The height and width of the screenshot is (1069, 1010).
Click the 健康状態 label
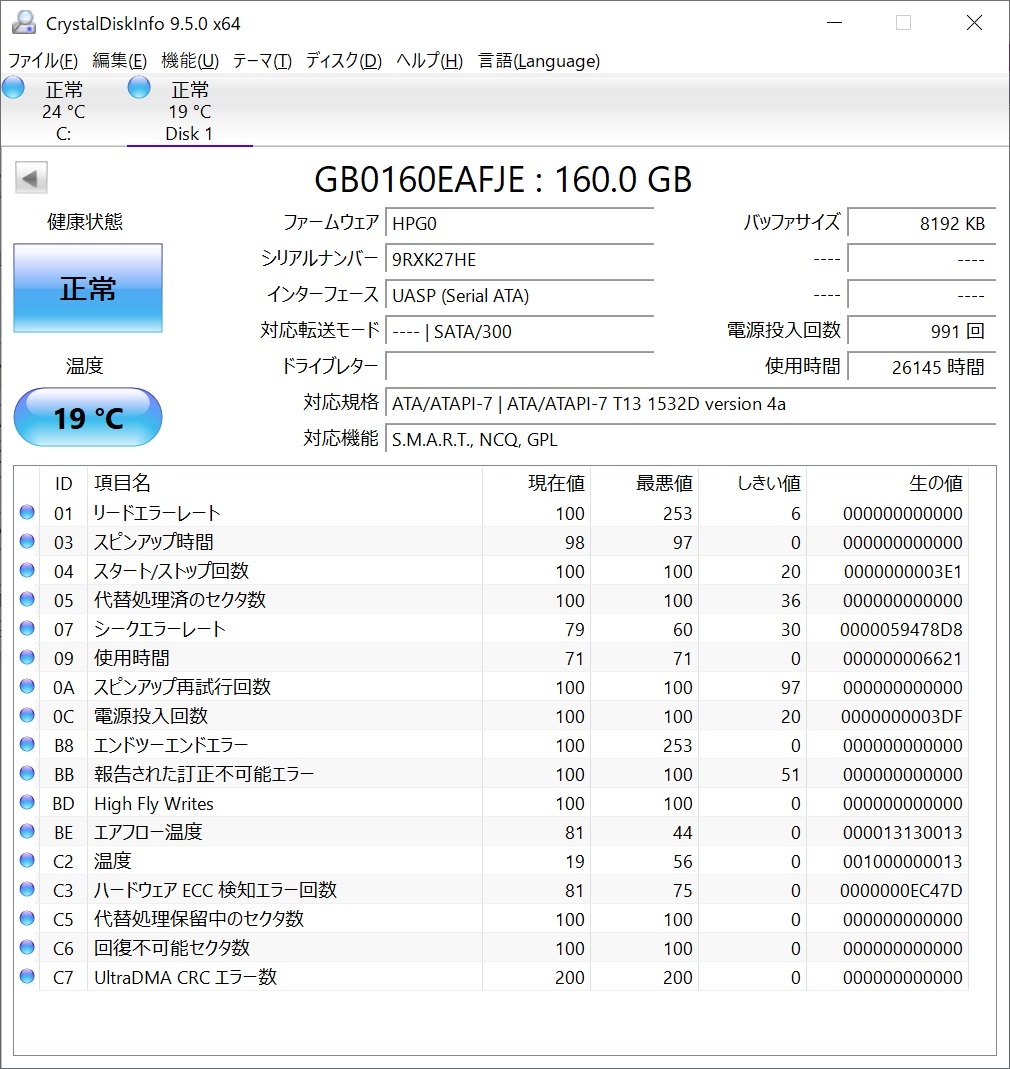85,222
